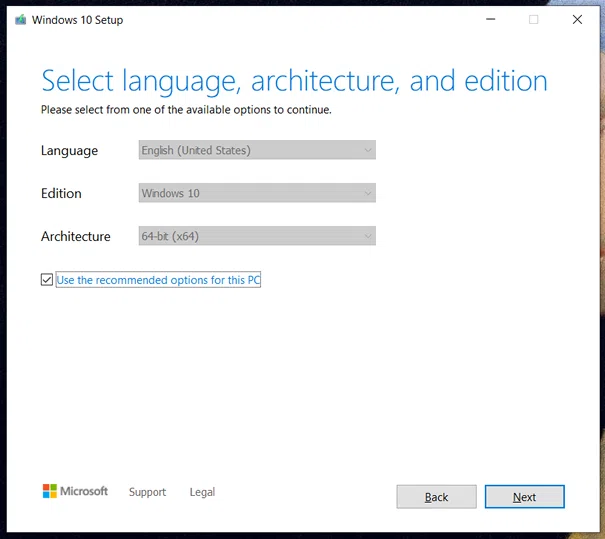The image size is (605, 539).
Task: Click the "Use the recommended options for this PC" label
Action: pyautogui.click(x=158, y=280)
